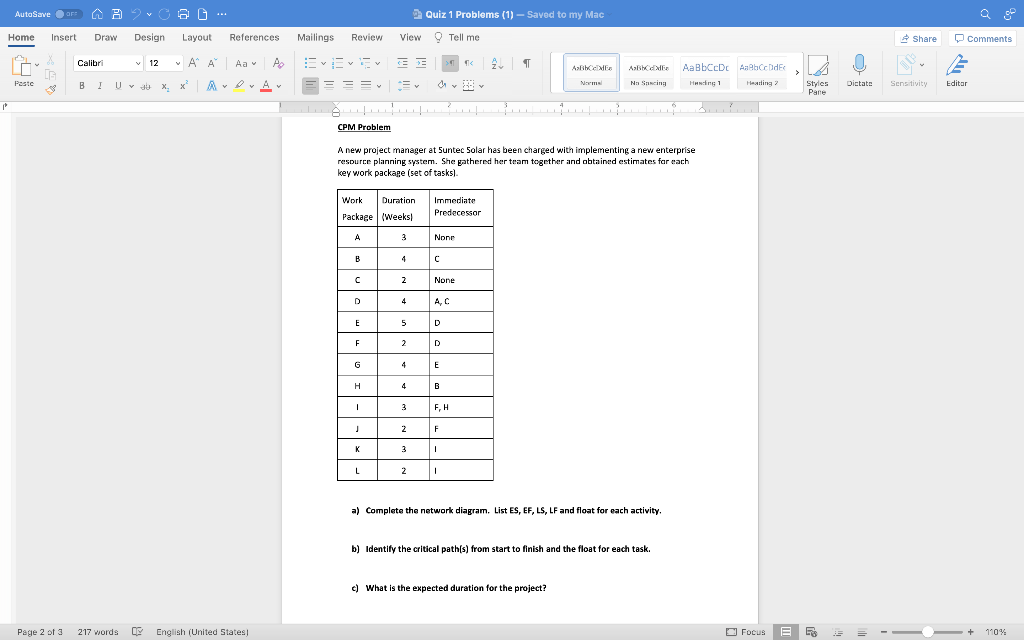
Task: Justify text alignment
Action: tap(366, 86)
